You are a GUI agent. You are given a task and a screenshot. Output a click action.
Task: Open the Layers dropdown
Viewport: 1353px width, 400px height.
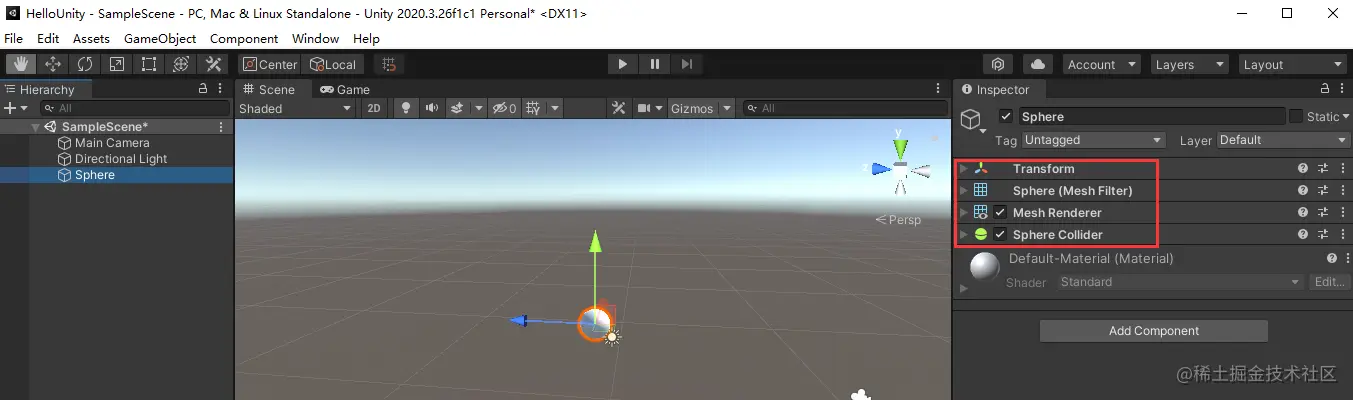tap(1190, 64)
